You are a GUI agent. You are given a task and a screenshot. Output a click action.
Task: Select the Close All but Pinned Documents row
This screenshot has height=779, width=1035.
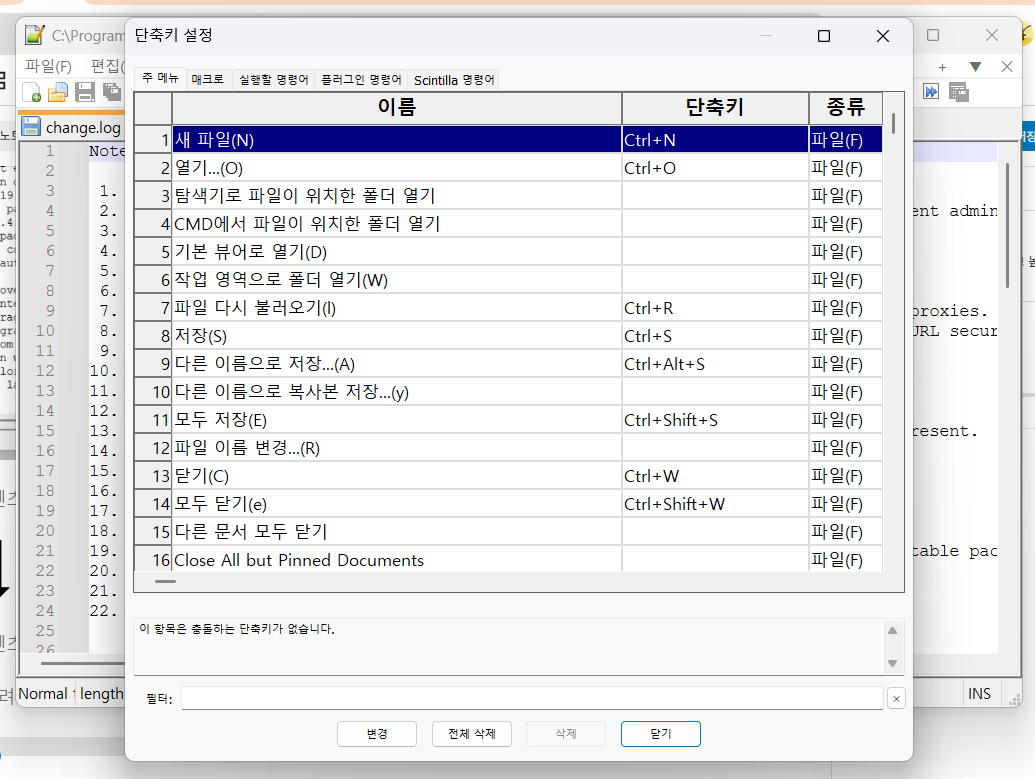pos(508,559)
